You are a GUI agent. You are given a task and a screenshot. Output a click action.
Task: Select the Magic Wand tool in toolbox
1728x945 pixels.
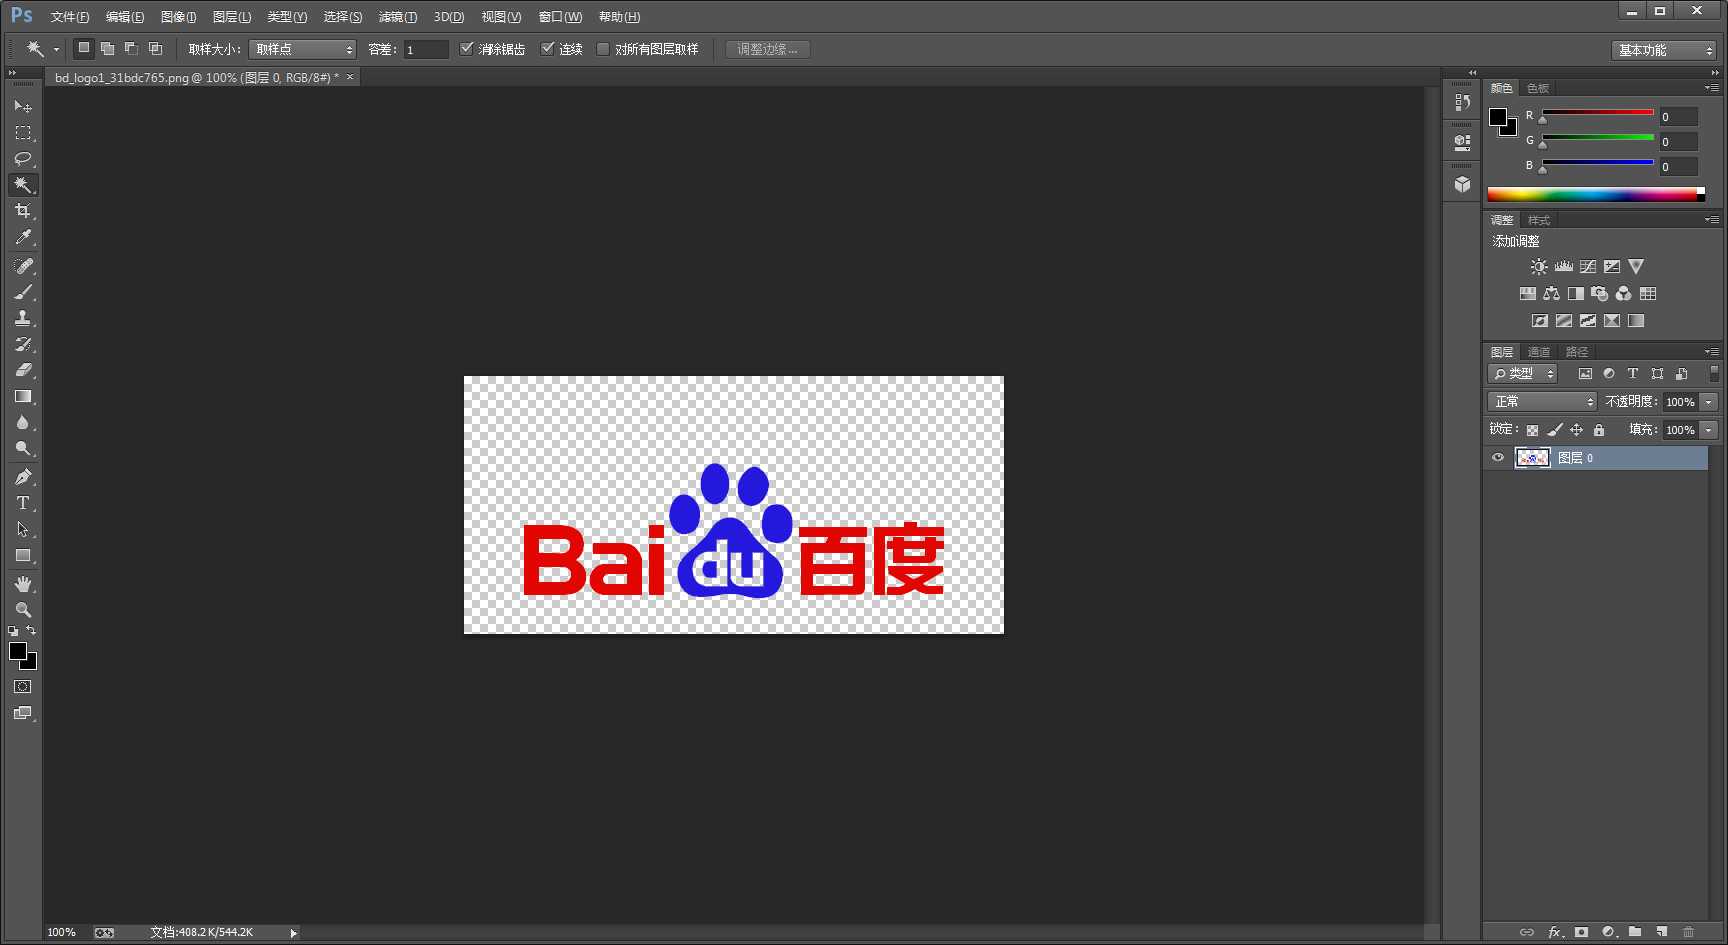[23, 184]
